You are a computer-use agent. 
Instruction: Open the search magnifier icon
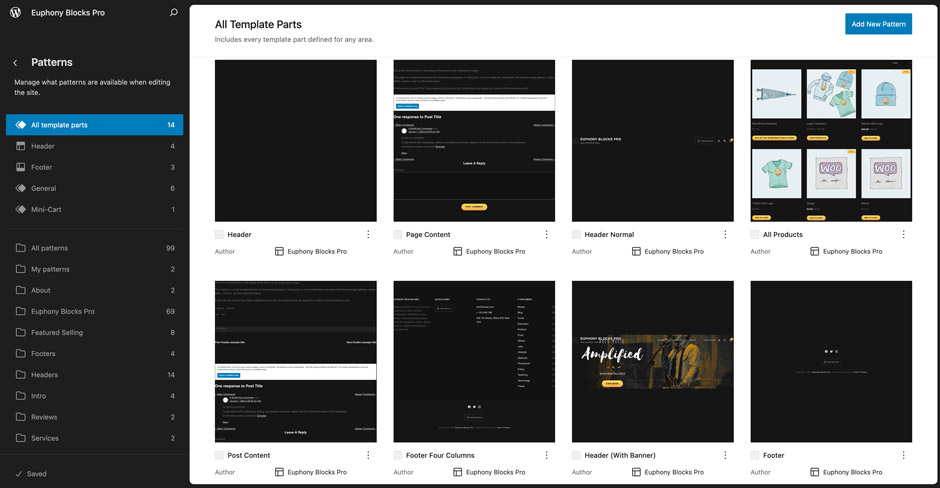174,13
